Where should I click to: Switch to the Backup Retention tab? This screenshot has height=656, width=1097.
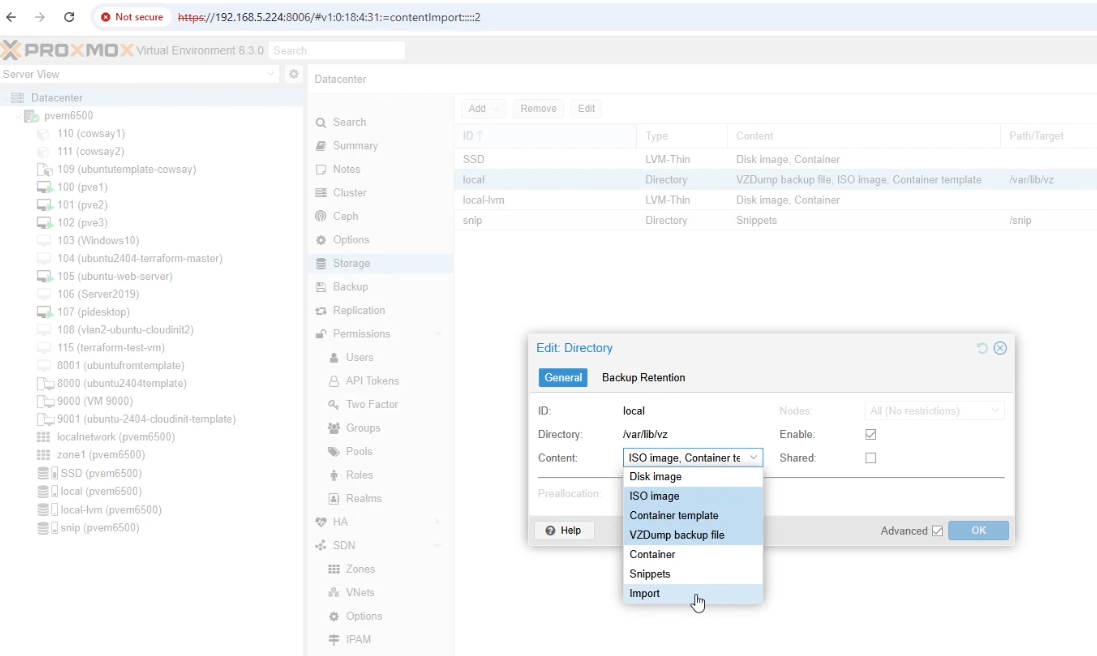click(643, 377)
